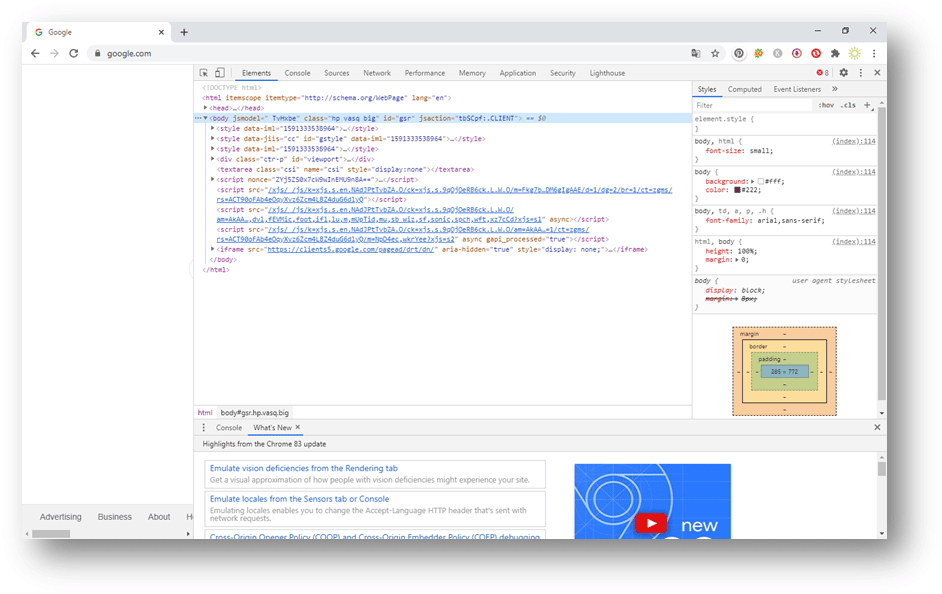Open DevTools settings gear
The width and height of the screenshot is (942, 594).
[843, 73]
